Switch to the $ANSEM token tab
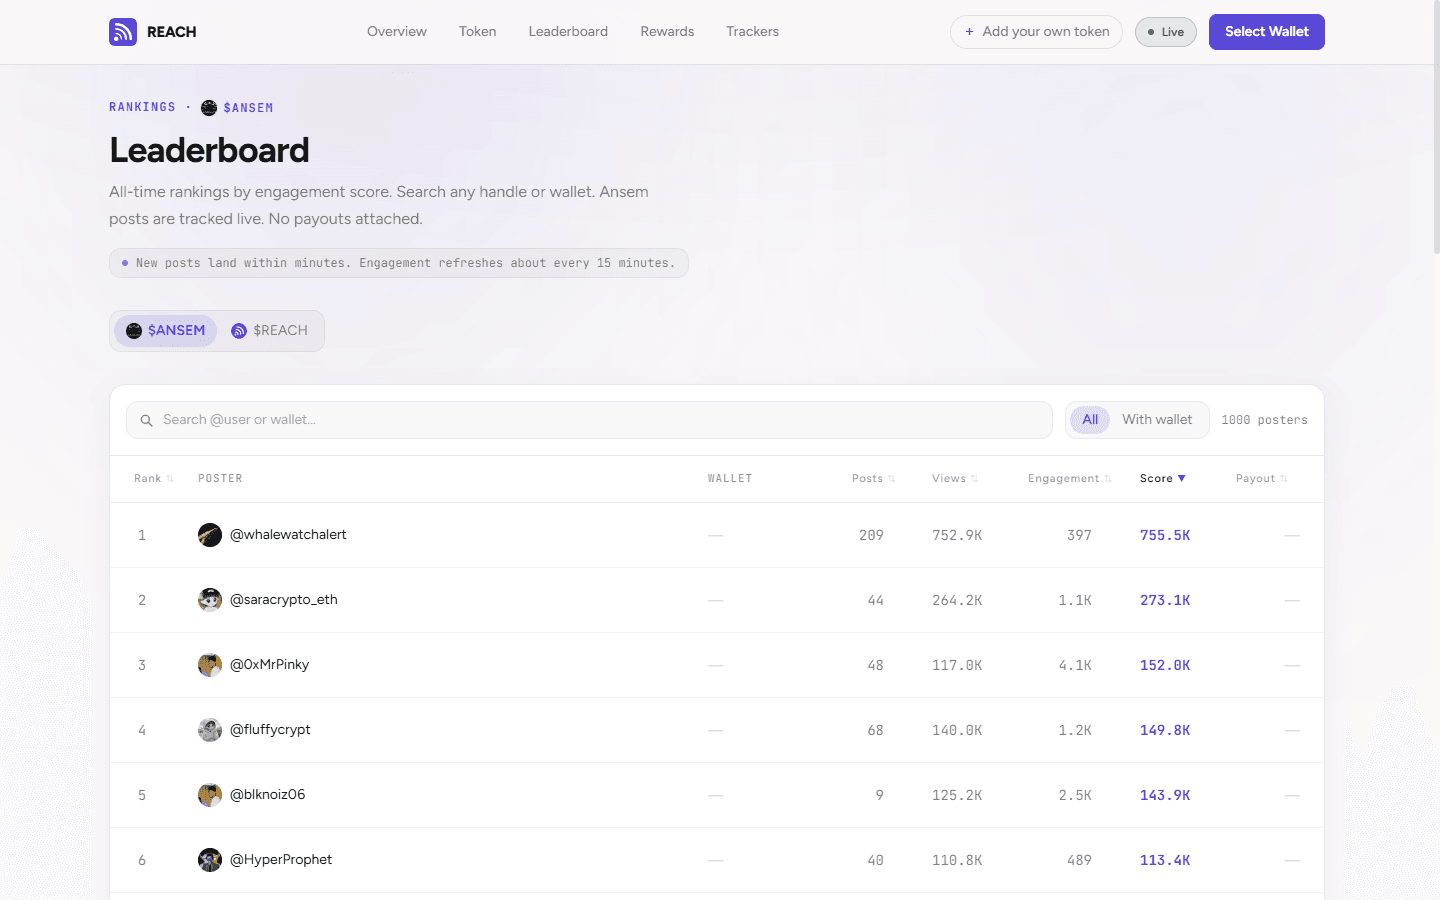The width and height of the screenshot is (1440, 900). click(166, 331)
